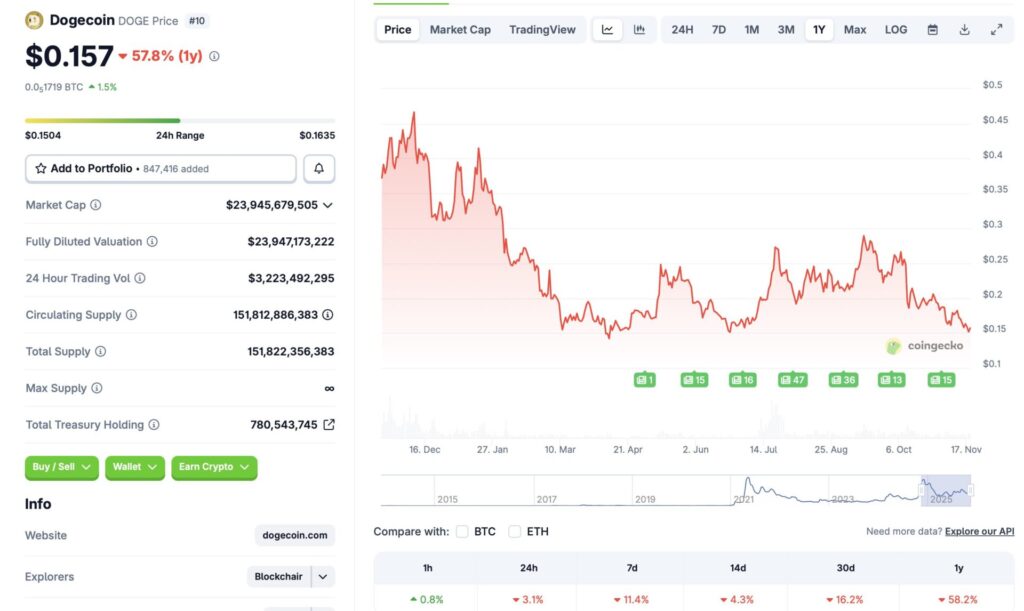Select the Market Cap chart tab

pyautogui.click(x=460, y=29)
